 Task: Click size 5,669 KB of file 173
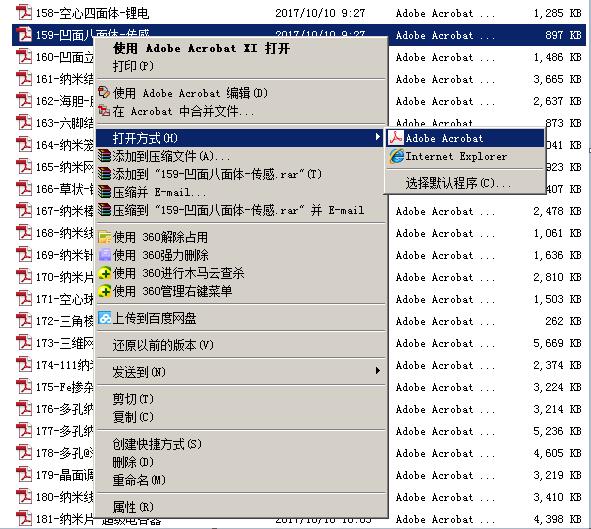557,343
